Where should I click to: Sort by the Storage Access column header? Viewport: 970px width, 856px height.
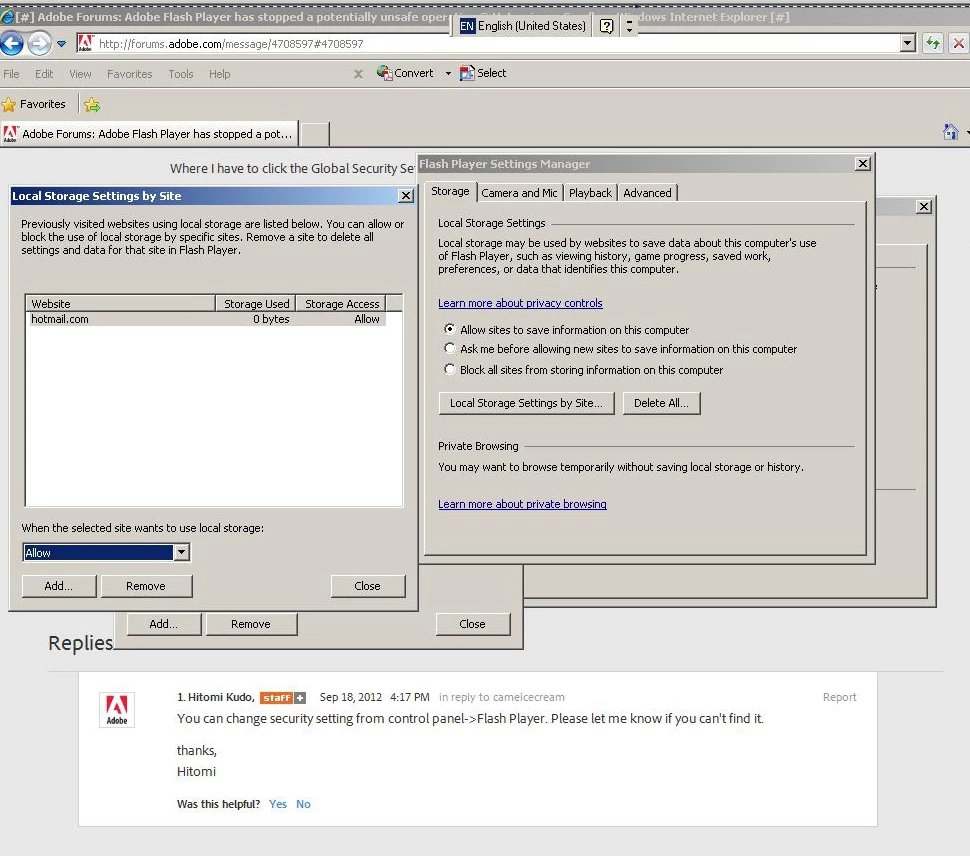click(341, 304)
